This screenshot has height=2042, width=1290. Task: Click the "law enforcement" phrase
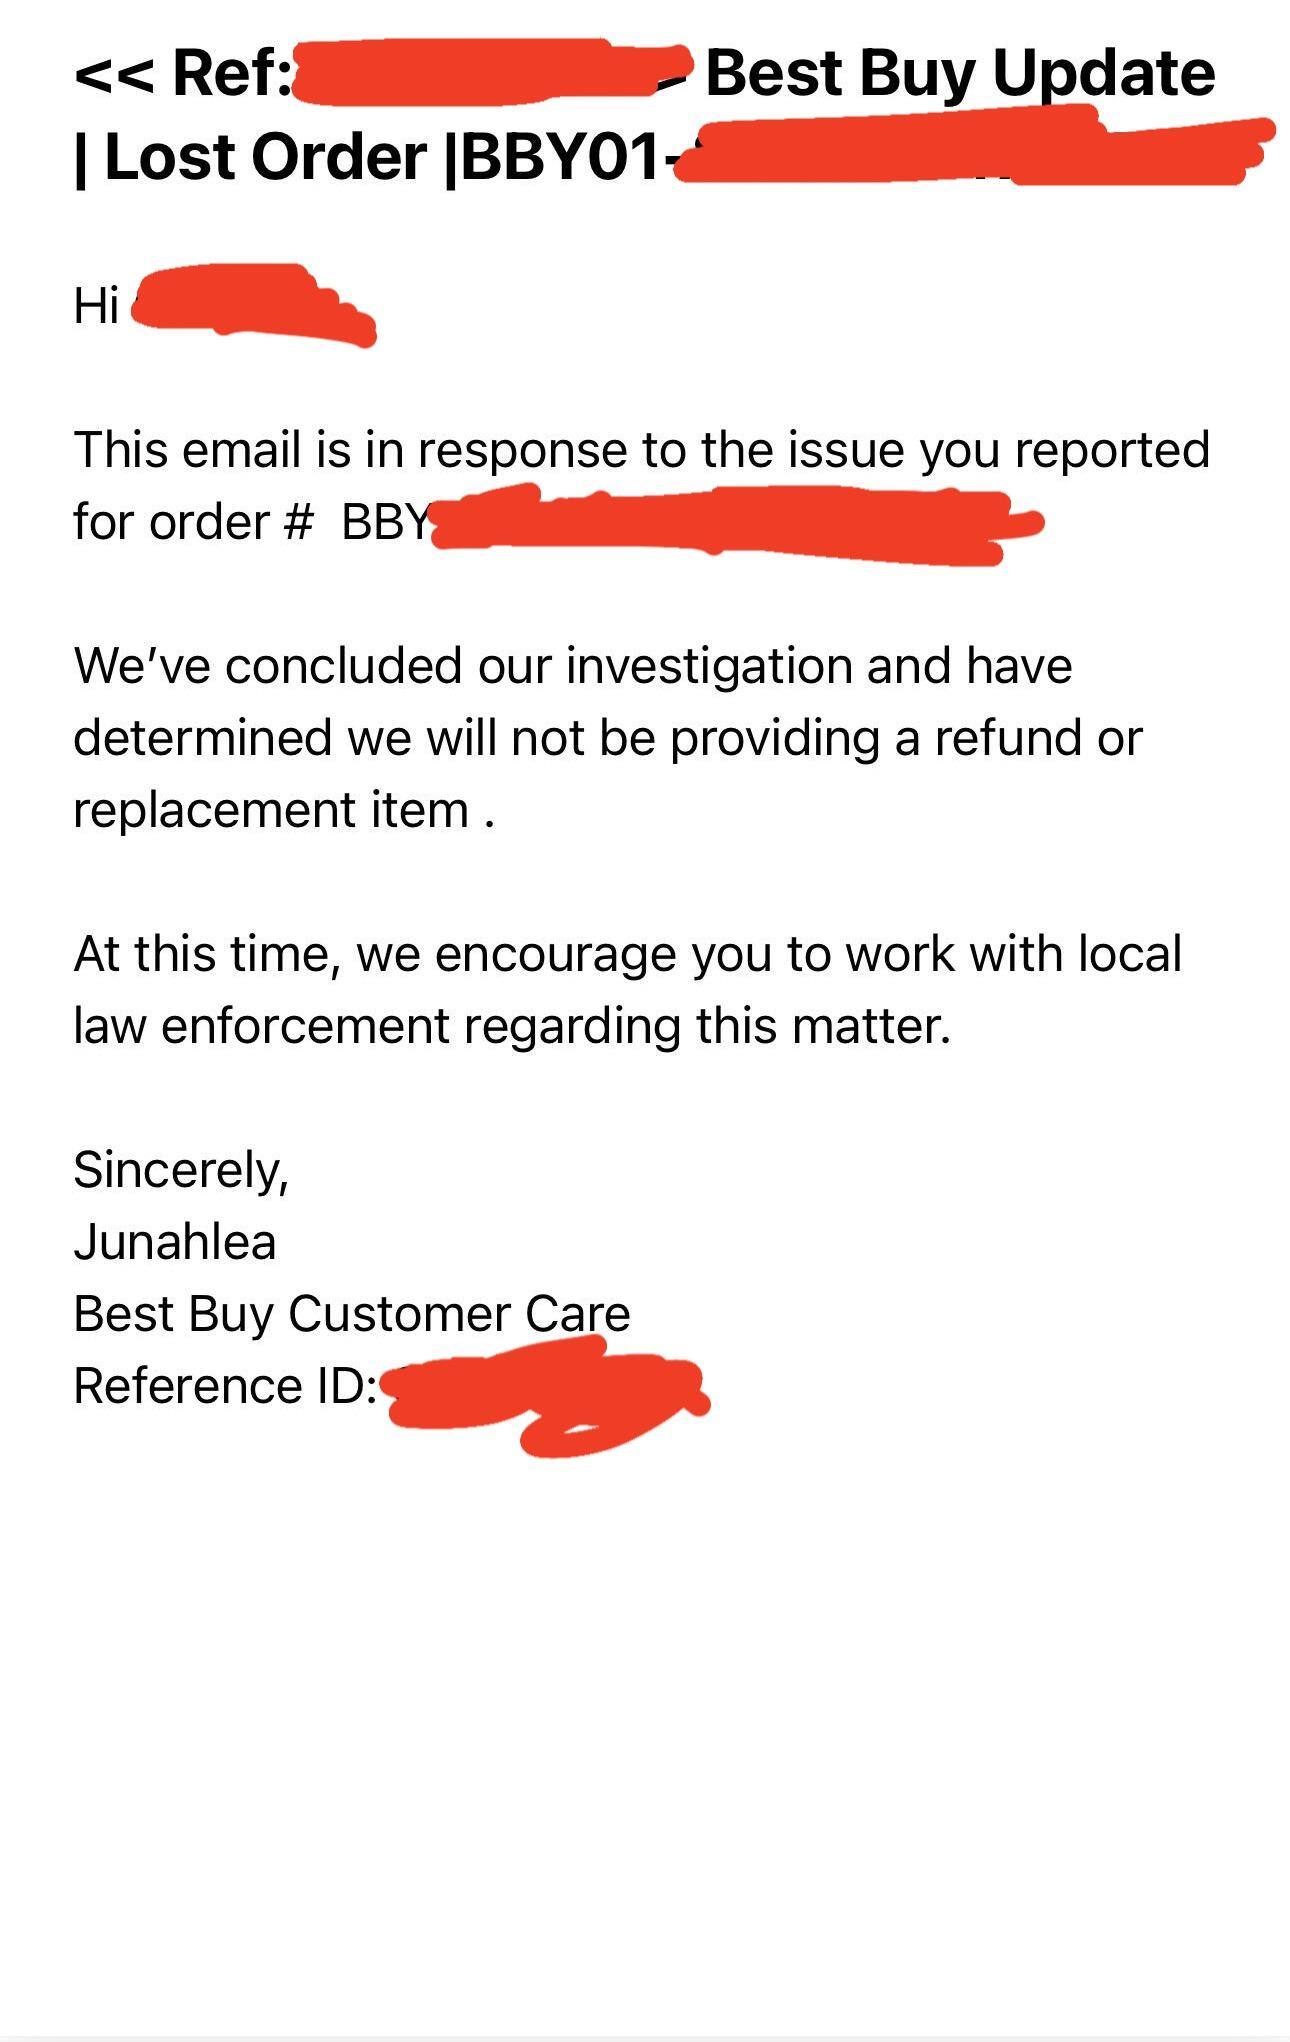262,1026
